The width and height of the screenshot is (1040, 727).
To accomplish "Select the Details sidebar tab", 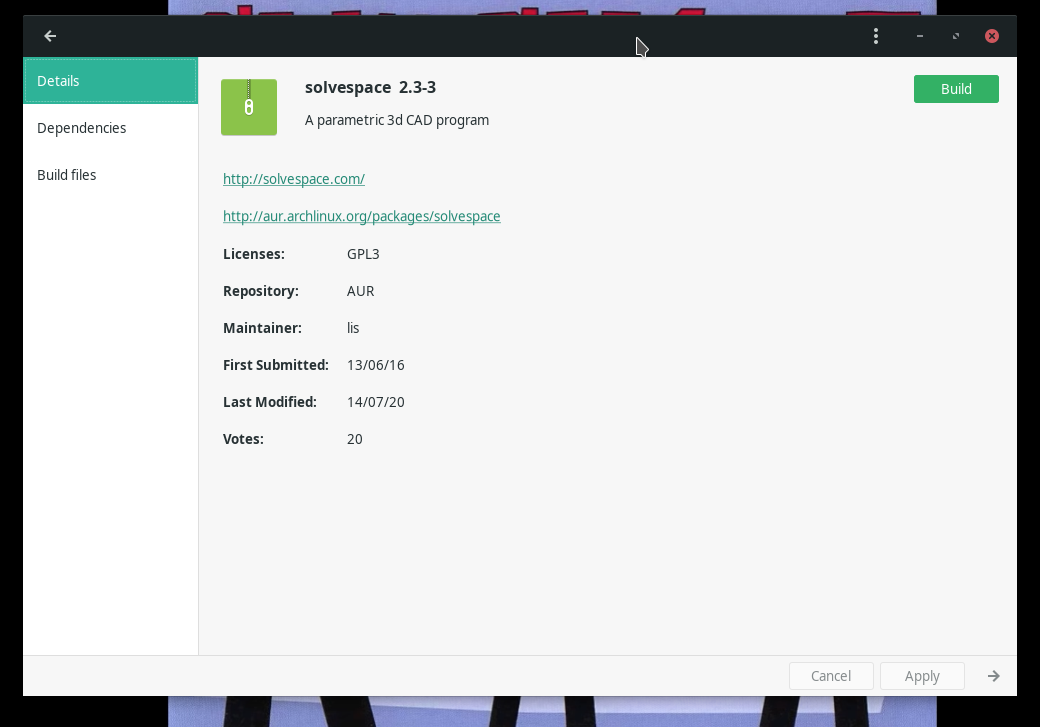I will pos(111,81).
